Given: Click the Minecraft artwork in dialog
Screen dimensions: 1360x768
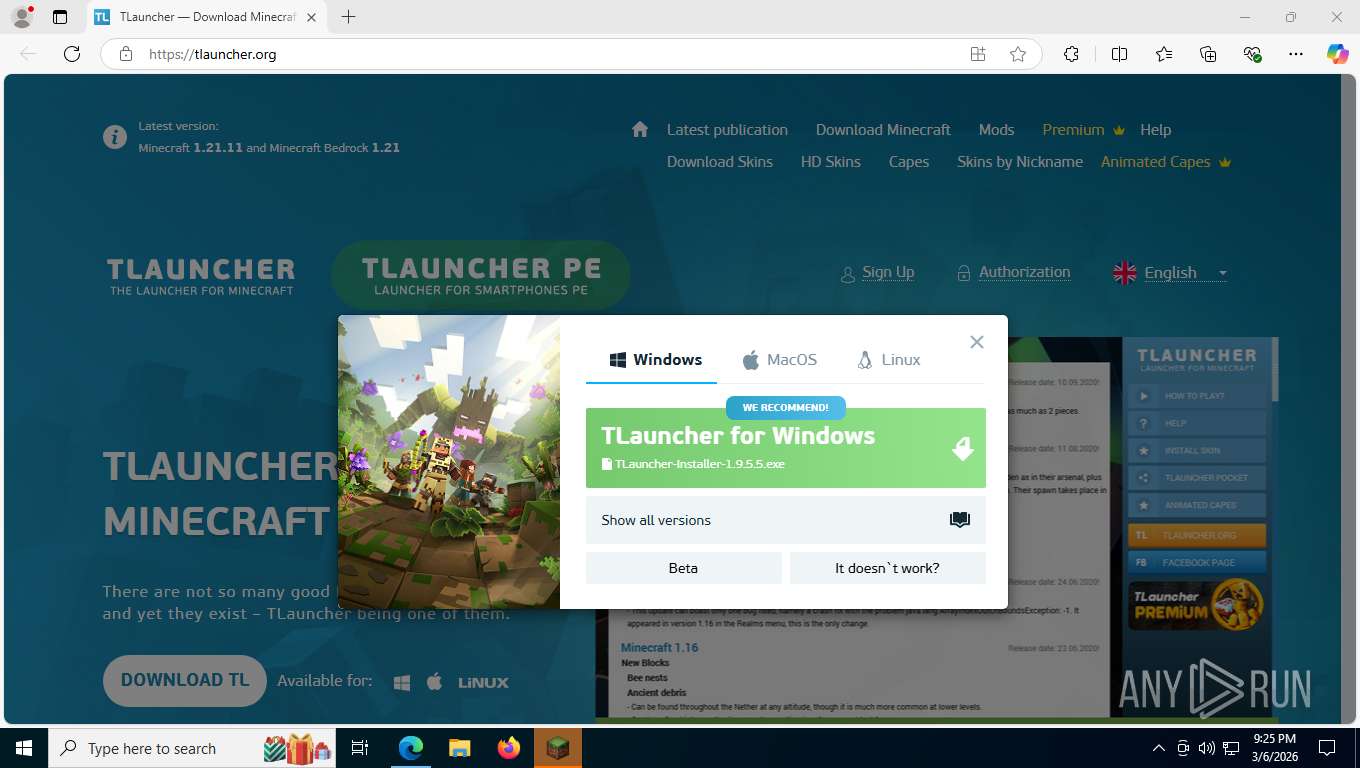Looking at the screenshot, I should pos(449,462).
